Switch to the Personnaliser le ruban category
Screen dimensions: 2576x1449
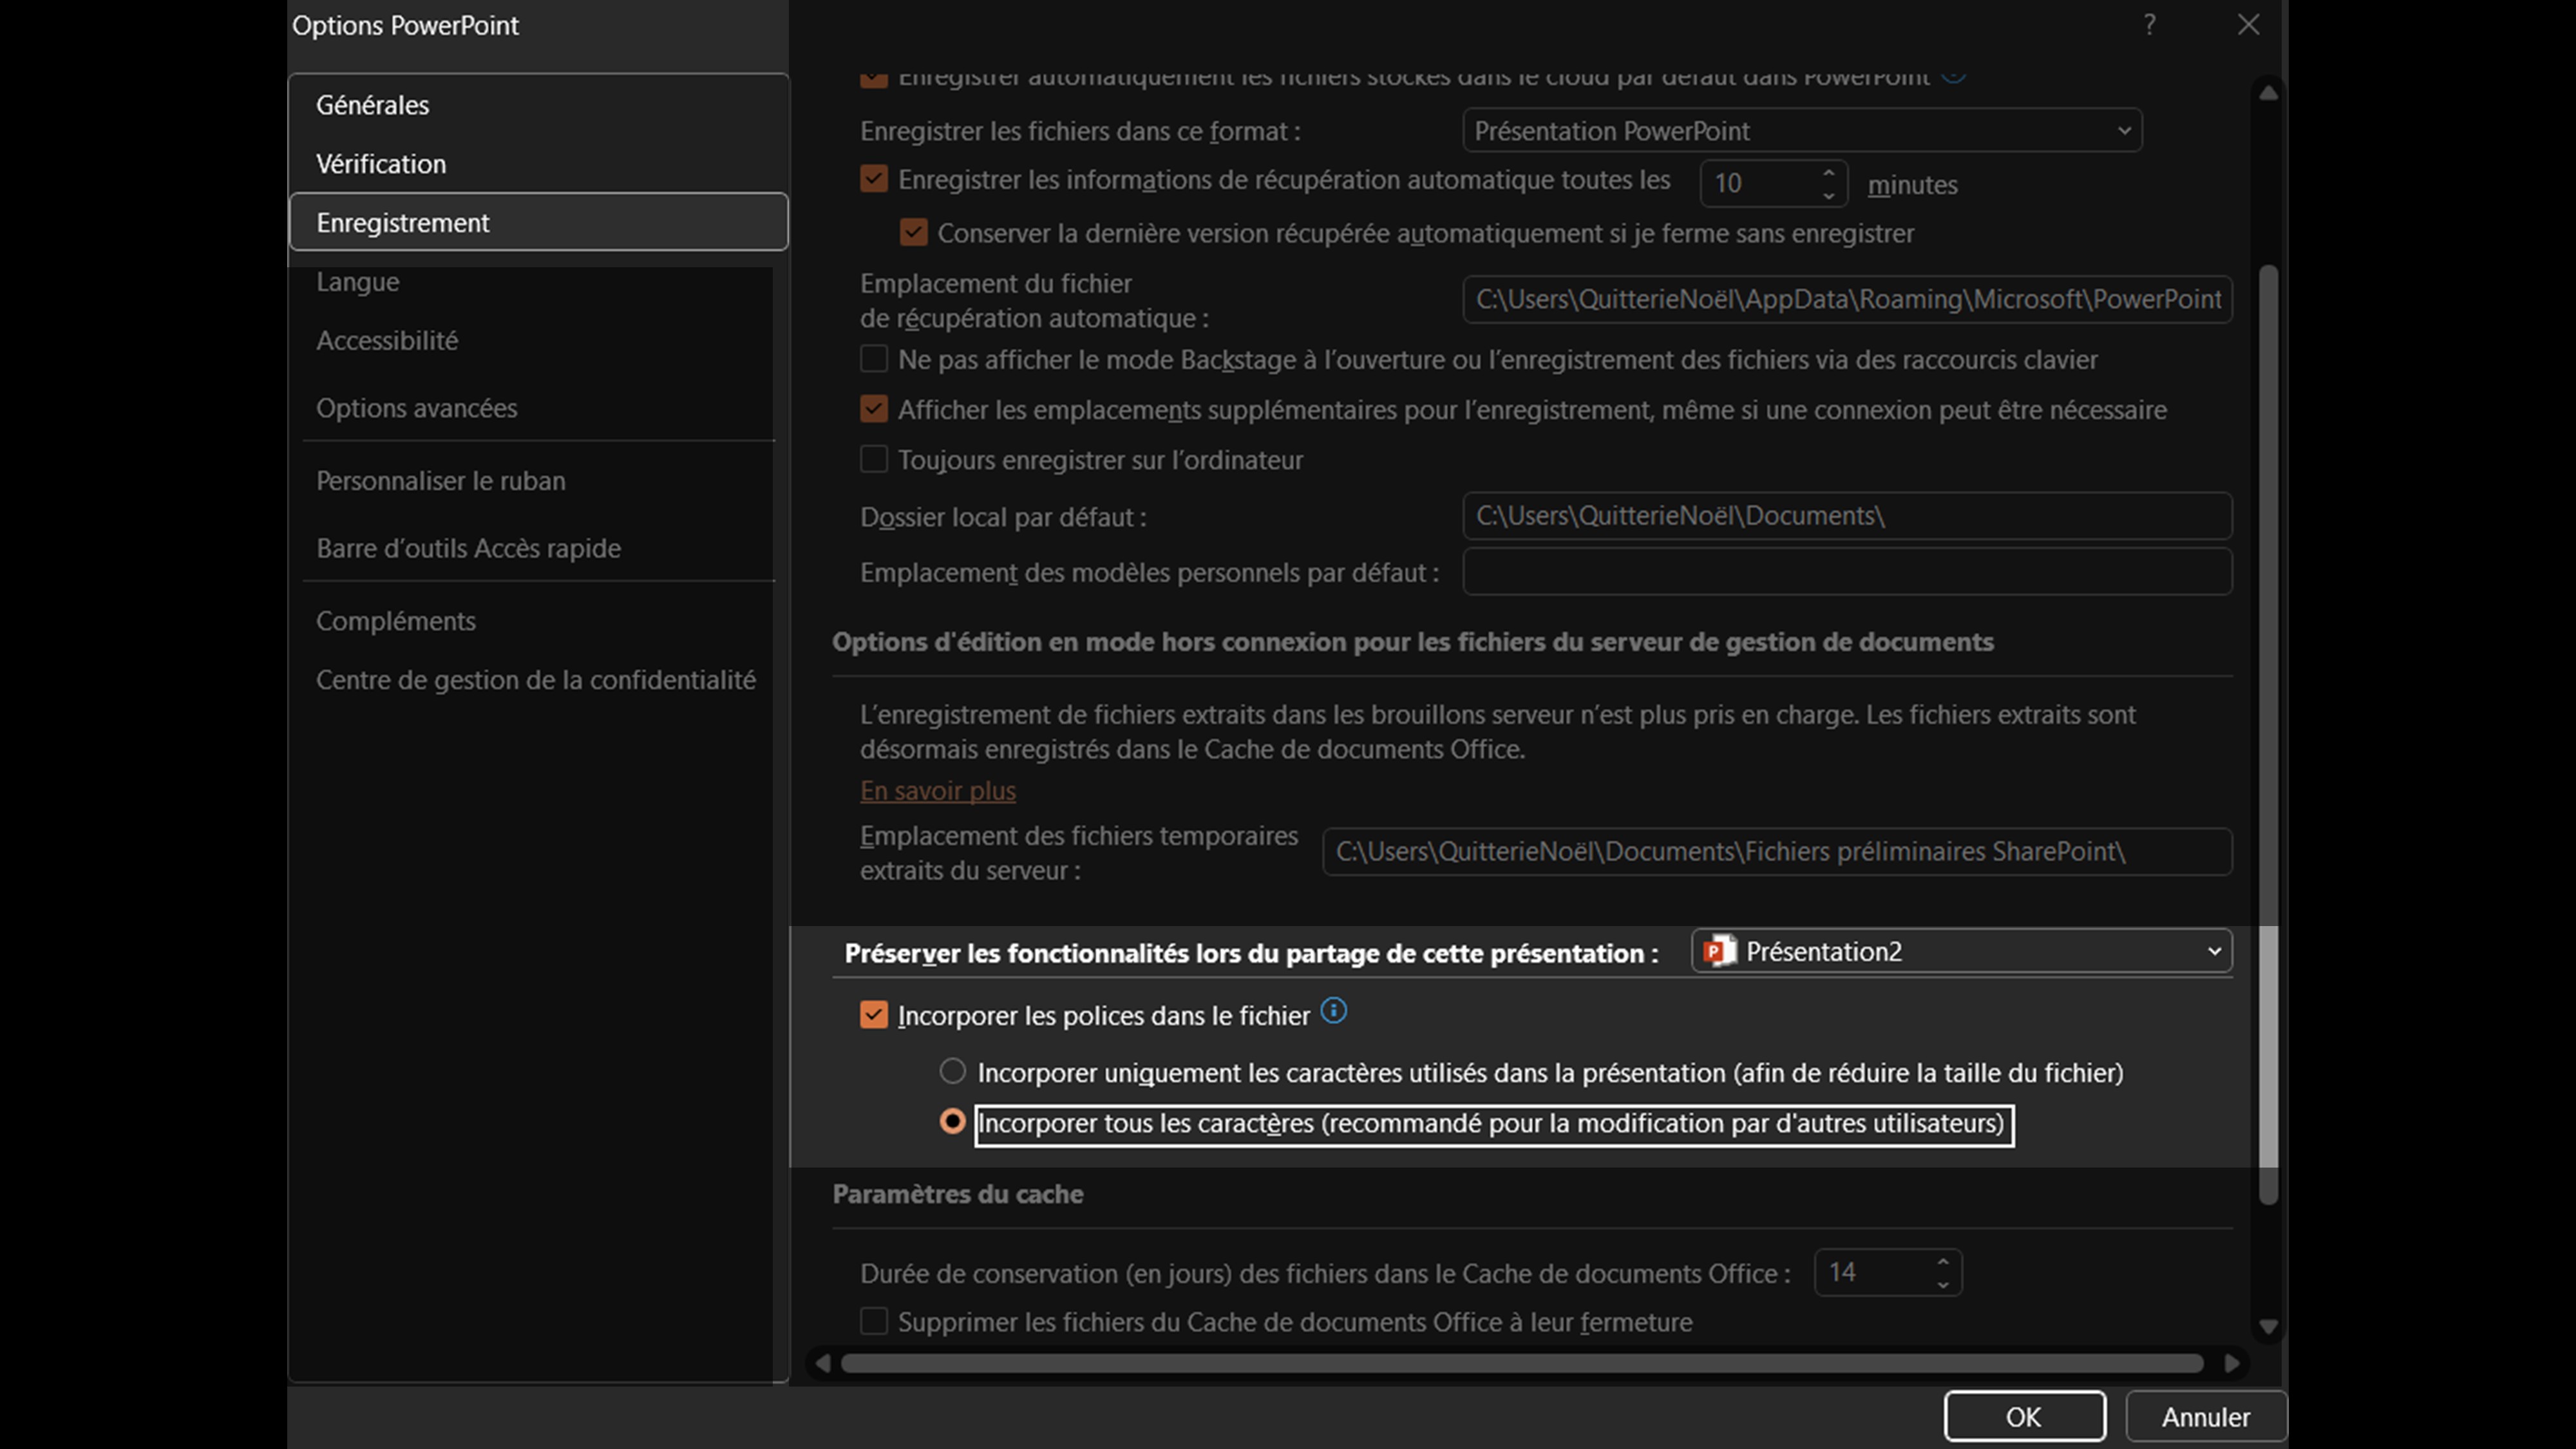[440, 481]
